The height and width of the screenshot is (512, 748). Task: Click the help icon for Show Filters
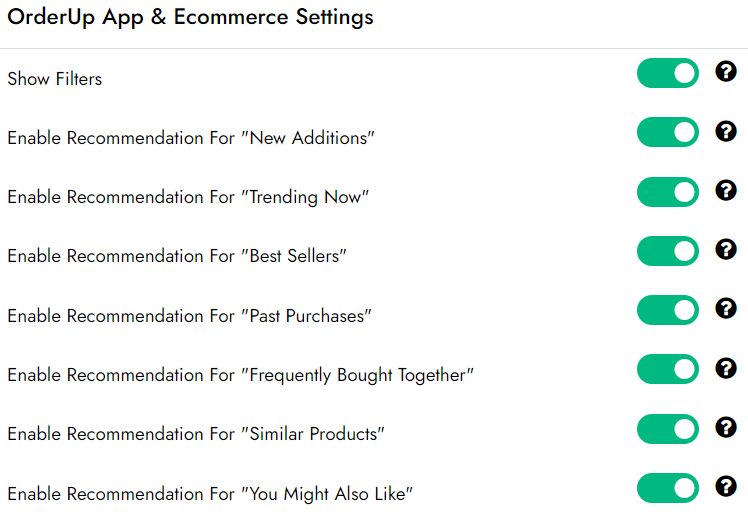click(726, 72)
